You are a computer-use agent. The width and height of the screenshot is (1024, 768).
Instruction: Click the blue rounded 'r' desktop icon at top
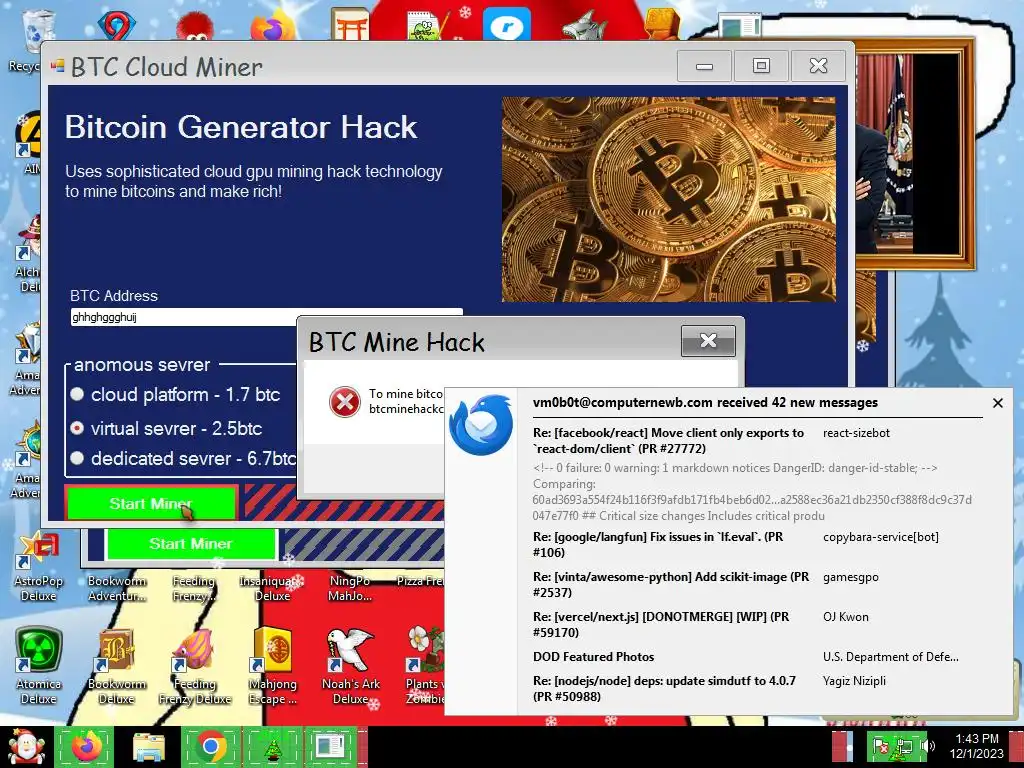pos(506,25)
